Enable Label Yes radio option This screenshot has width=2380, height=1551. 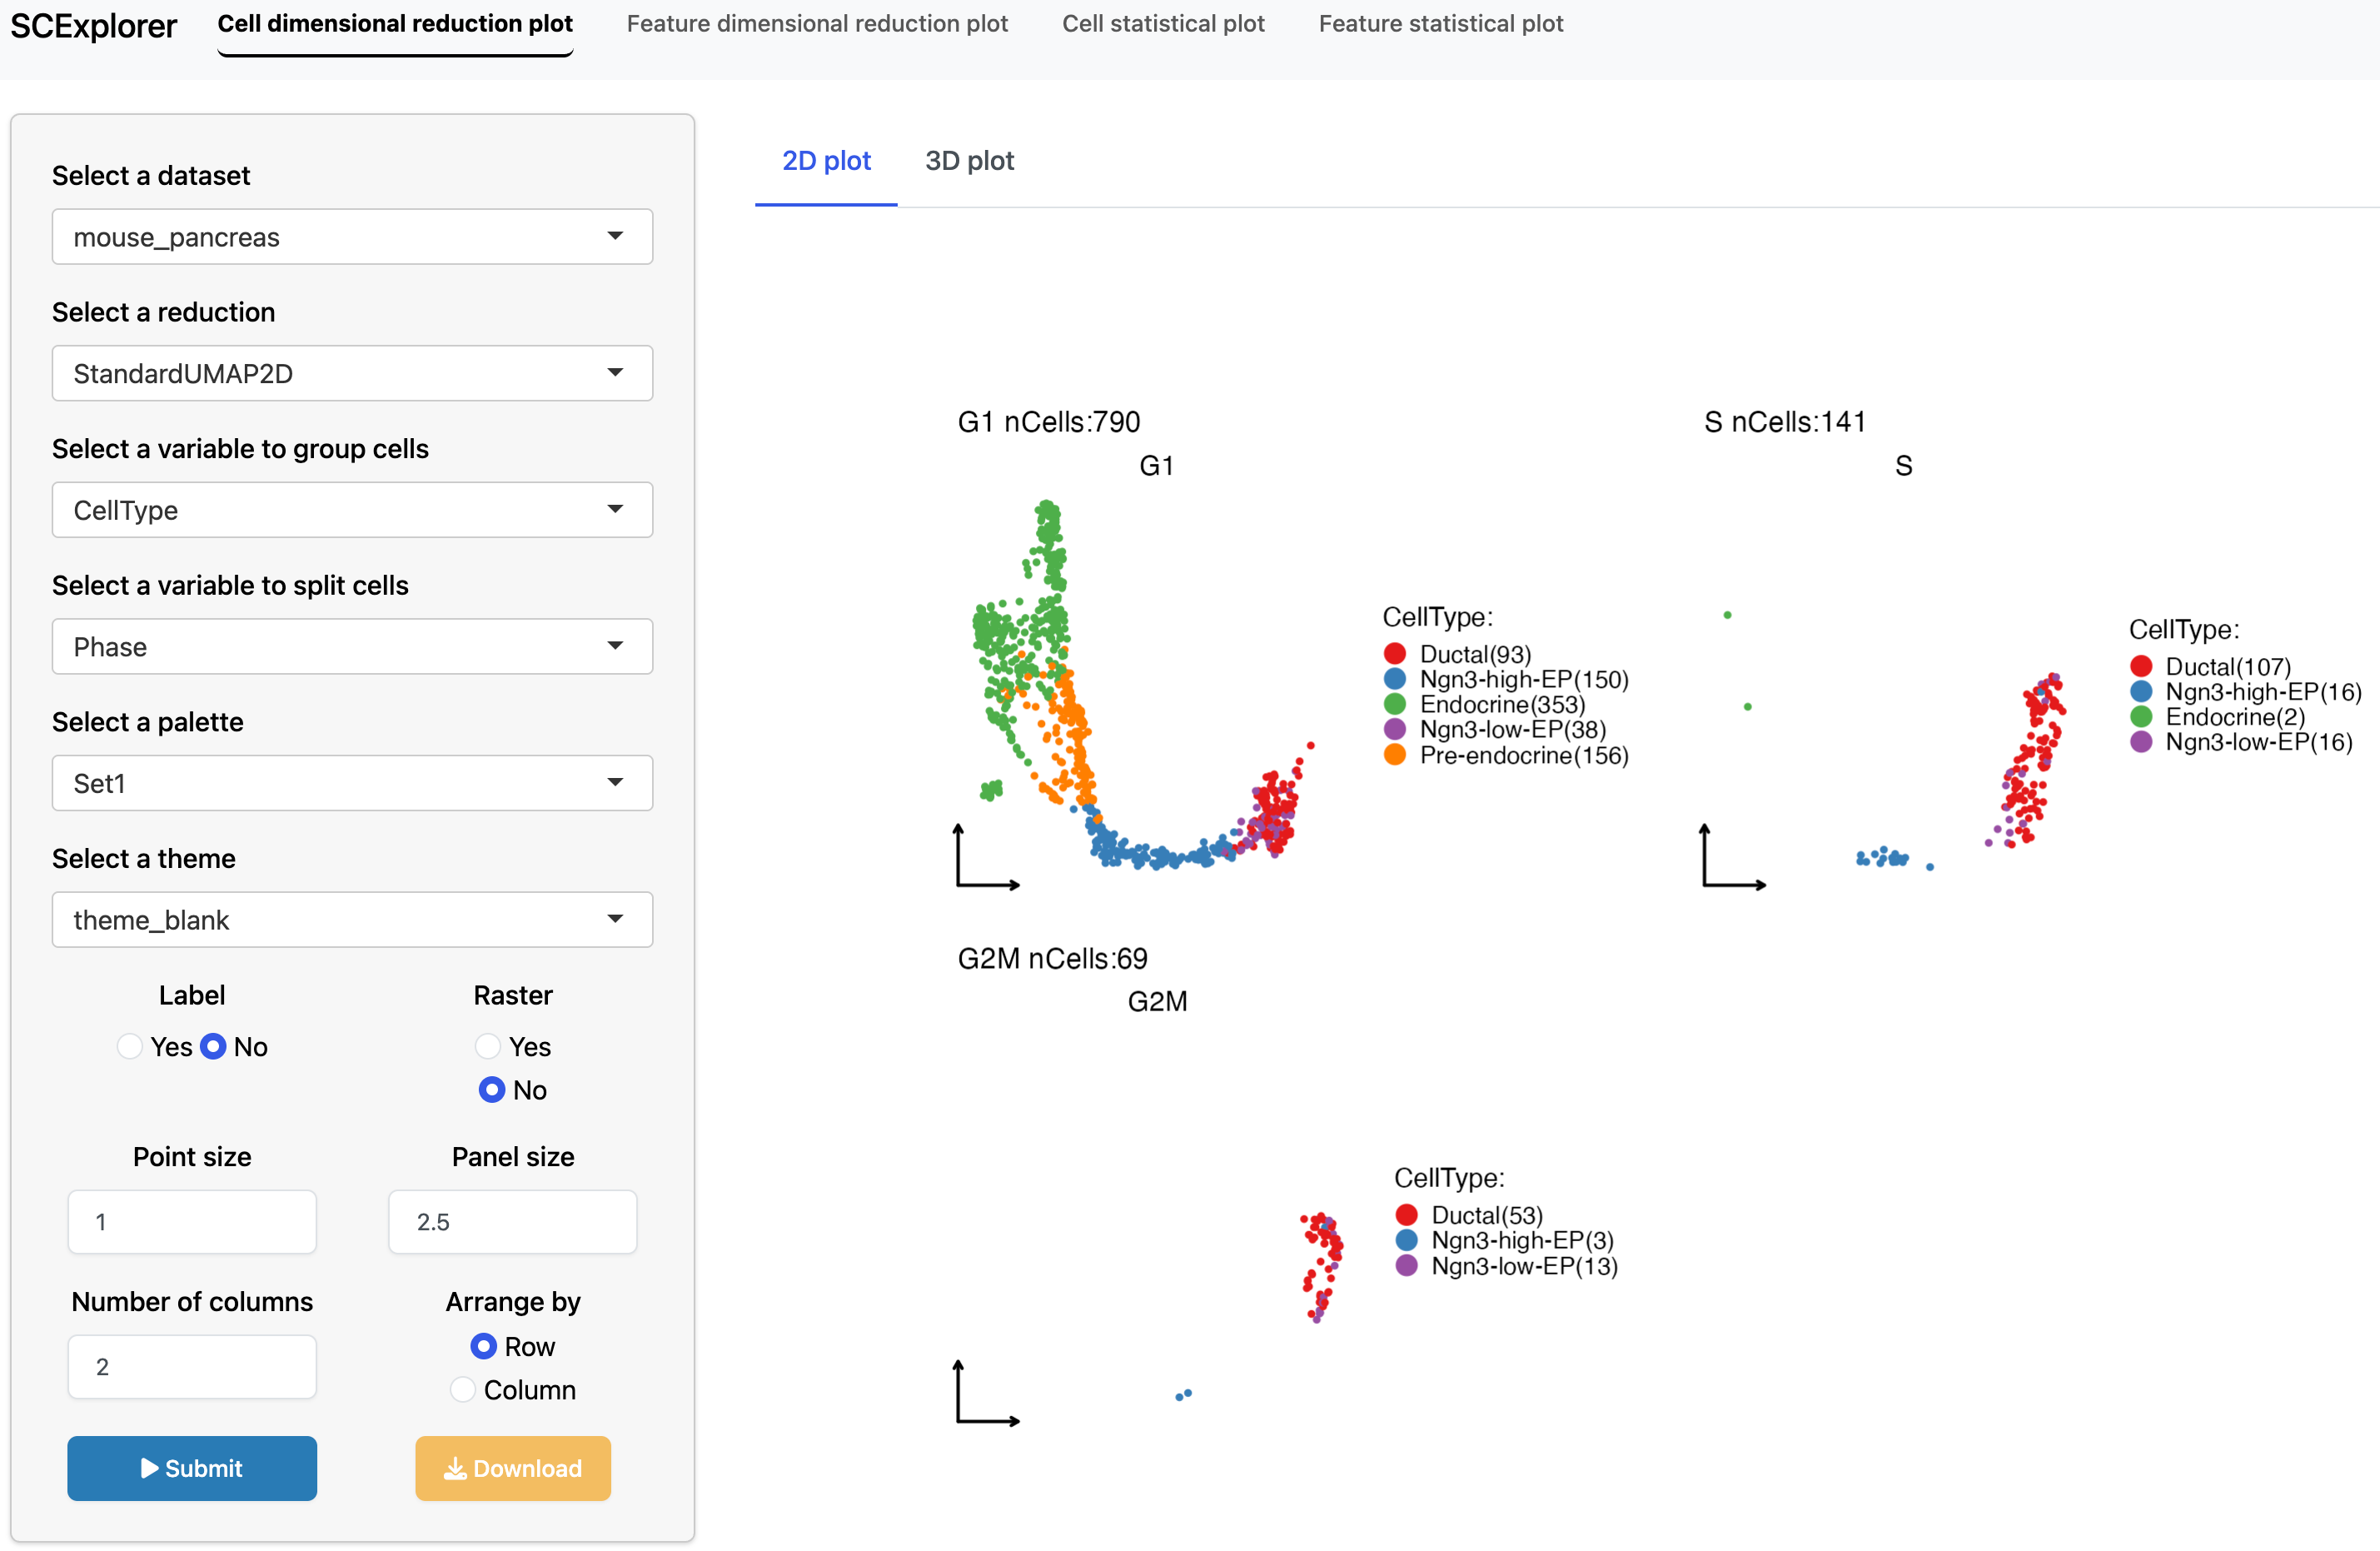click(x=130, y=1046)
